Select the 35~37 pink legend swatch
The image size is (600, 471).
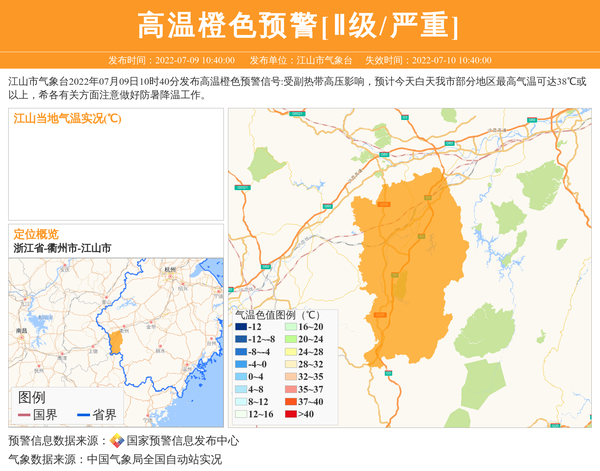coord(291,389)
